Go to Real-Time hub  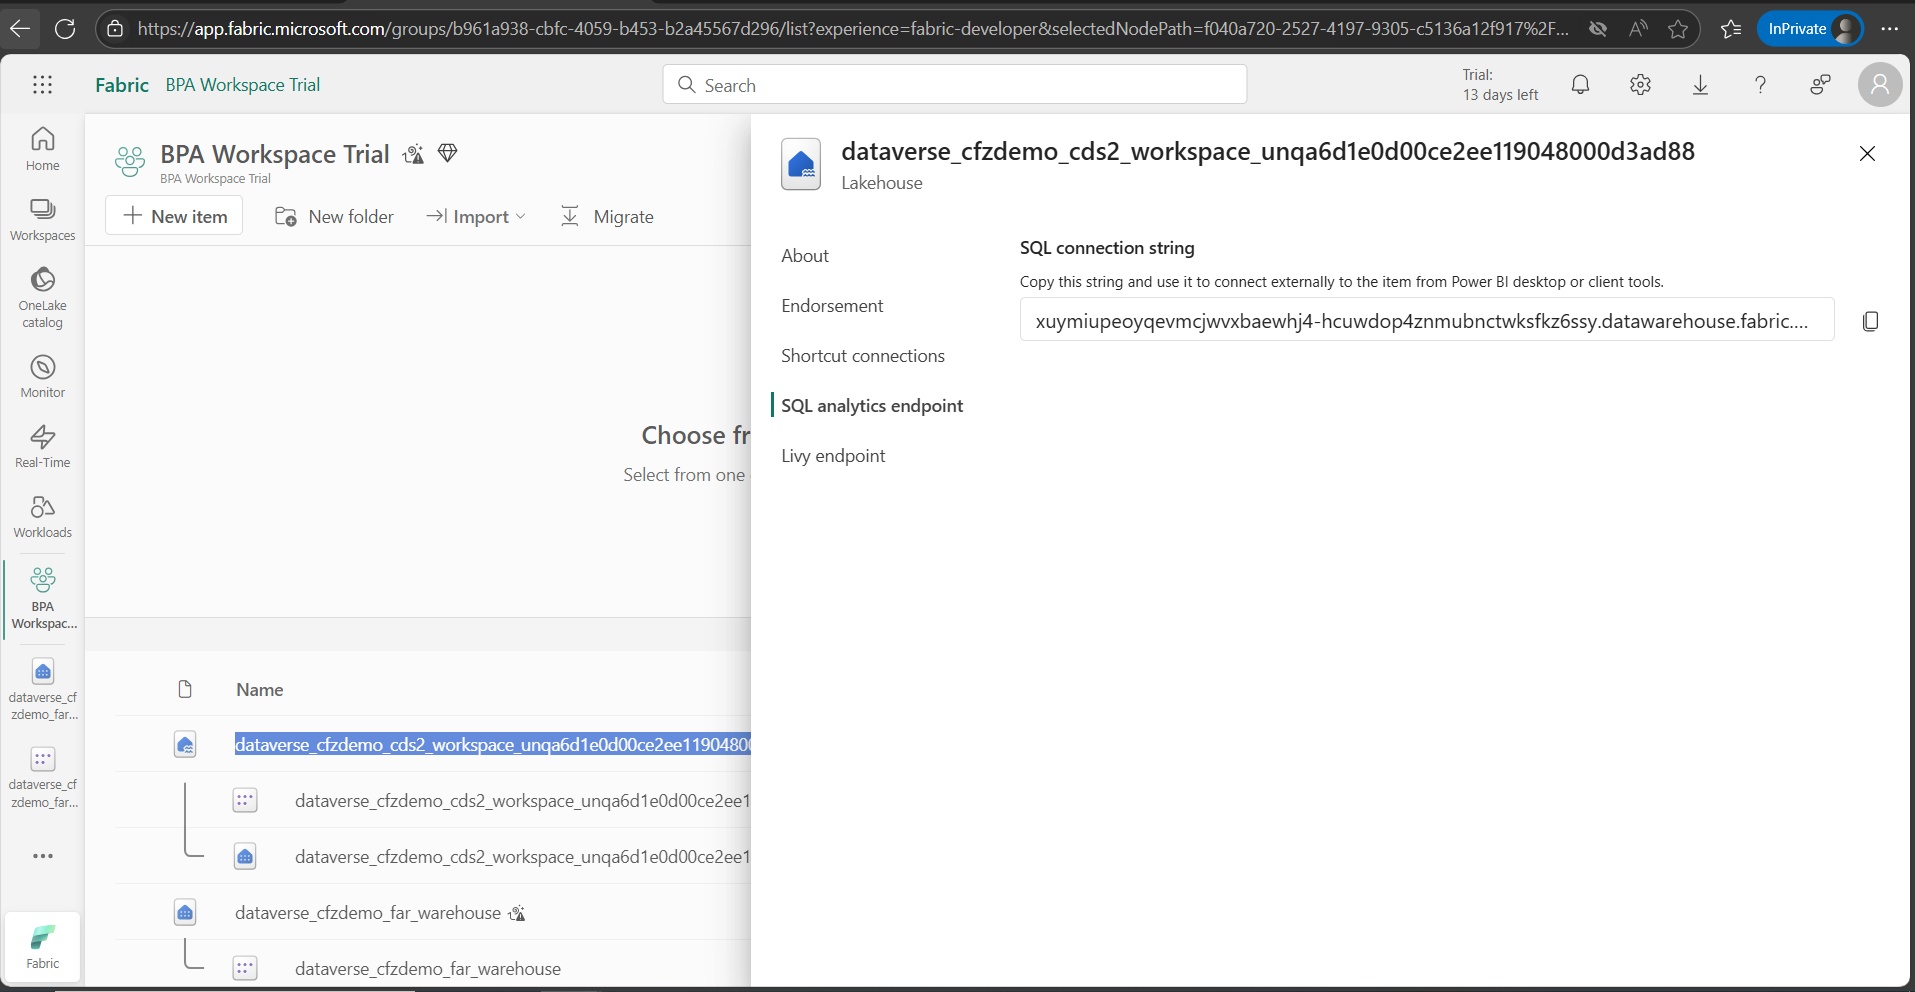[x=43, y=446]
